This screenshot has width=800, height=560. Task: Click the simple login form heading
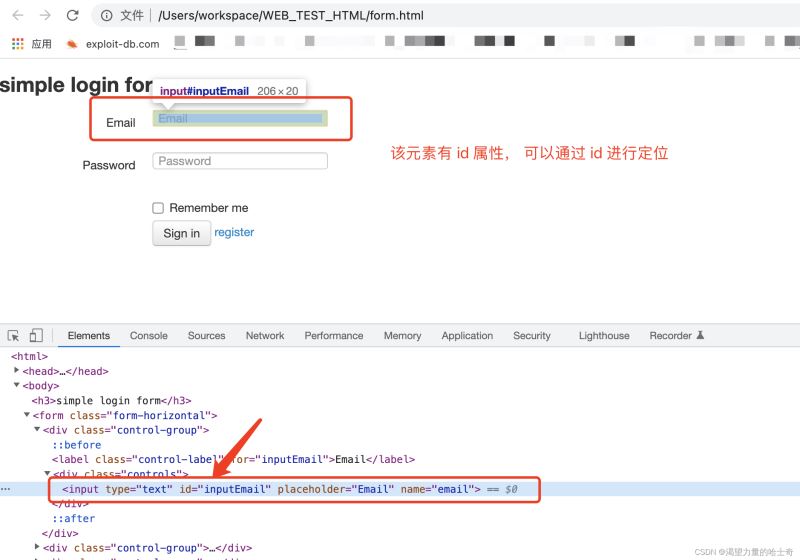click(x=77, y=85)
